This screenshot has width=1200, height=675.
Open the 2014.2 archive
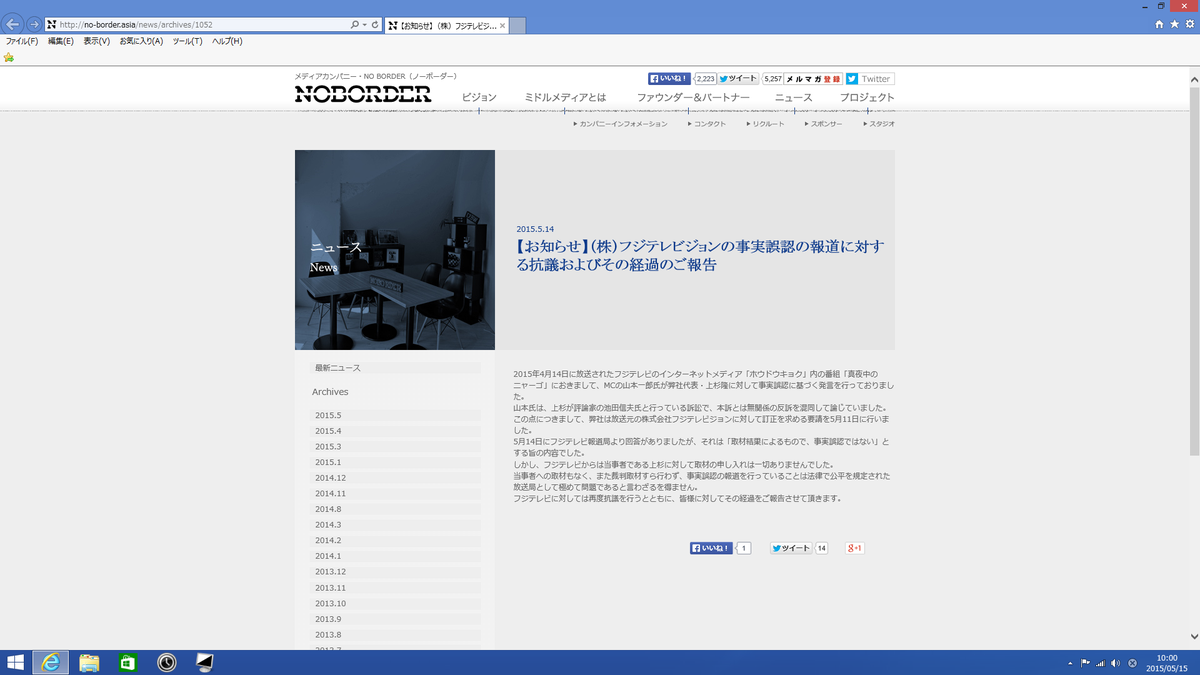[x=395, y=540]
